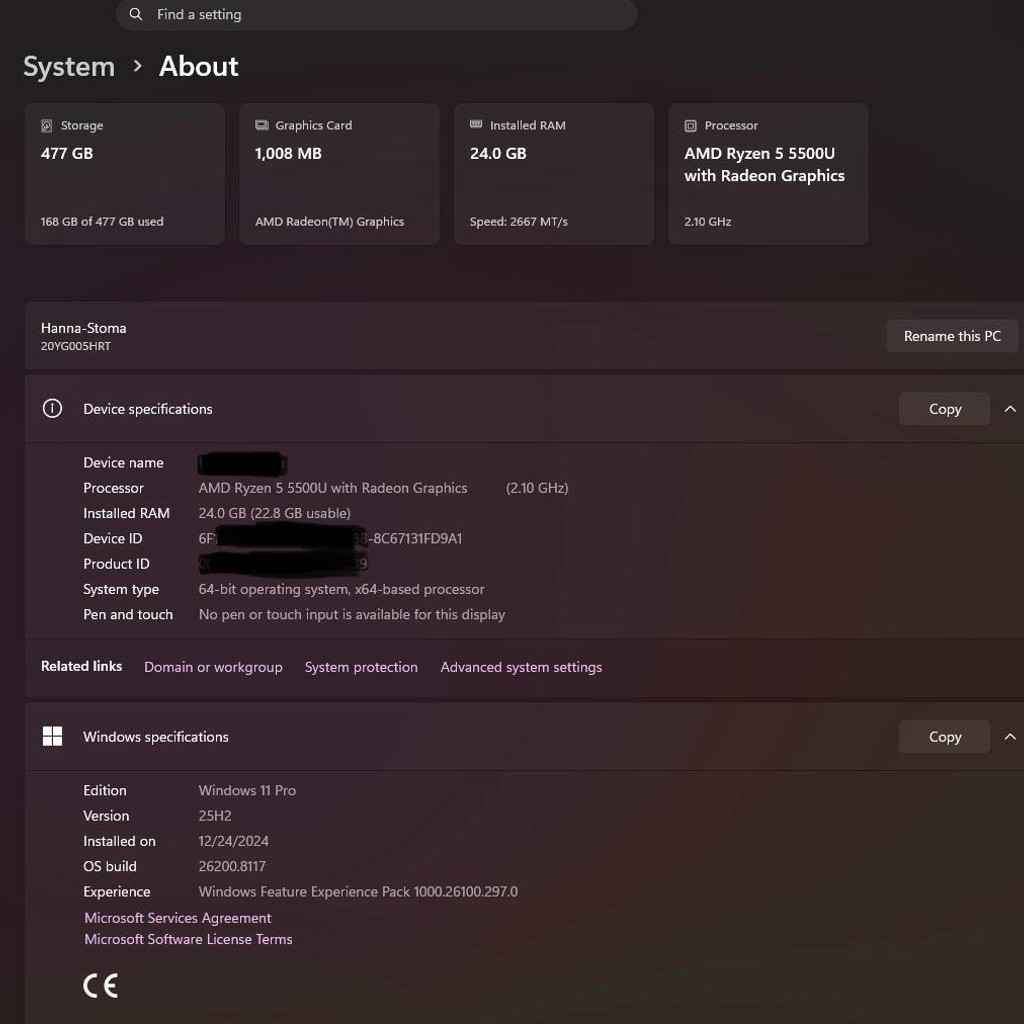Collapse the Windows specifications section

point(1010,737)
